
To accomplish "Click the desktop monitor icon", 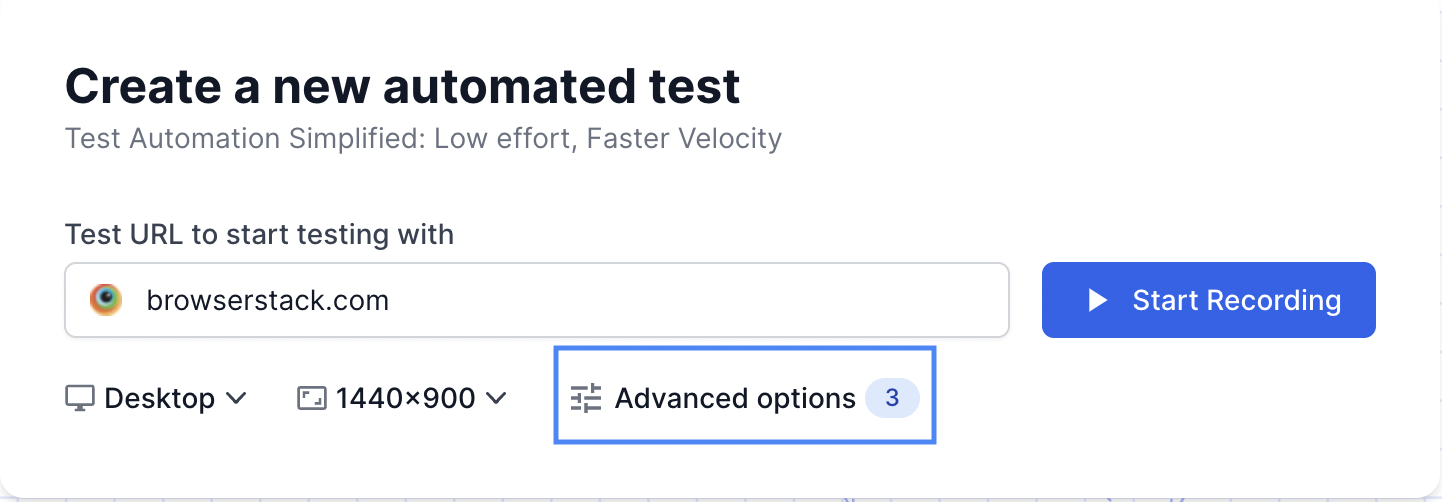I will (x=79, y=398).
